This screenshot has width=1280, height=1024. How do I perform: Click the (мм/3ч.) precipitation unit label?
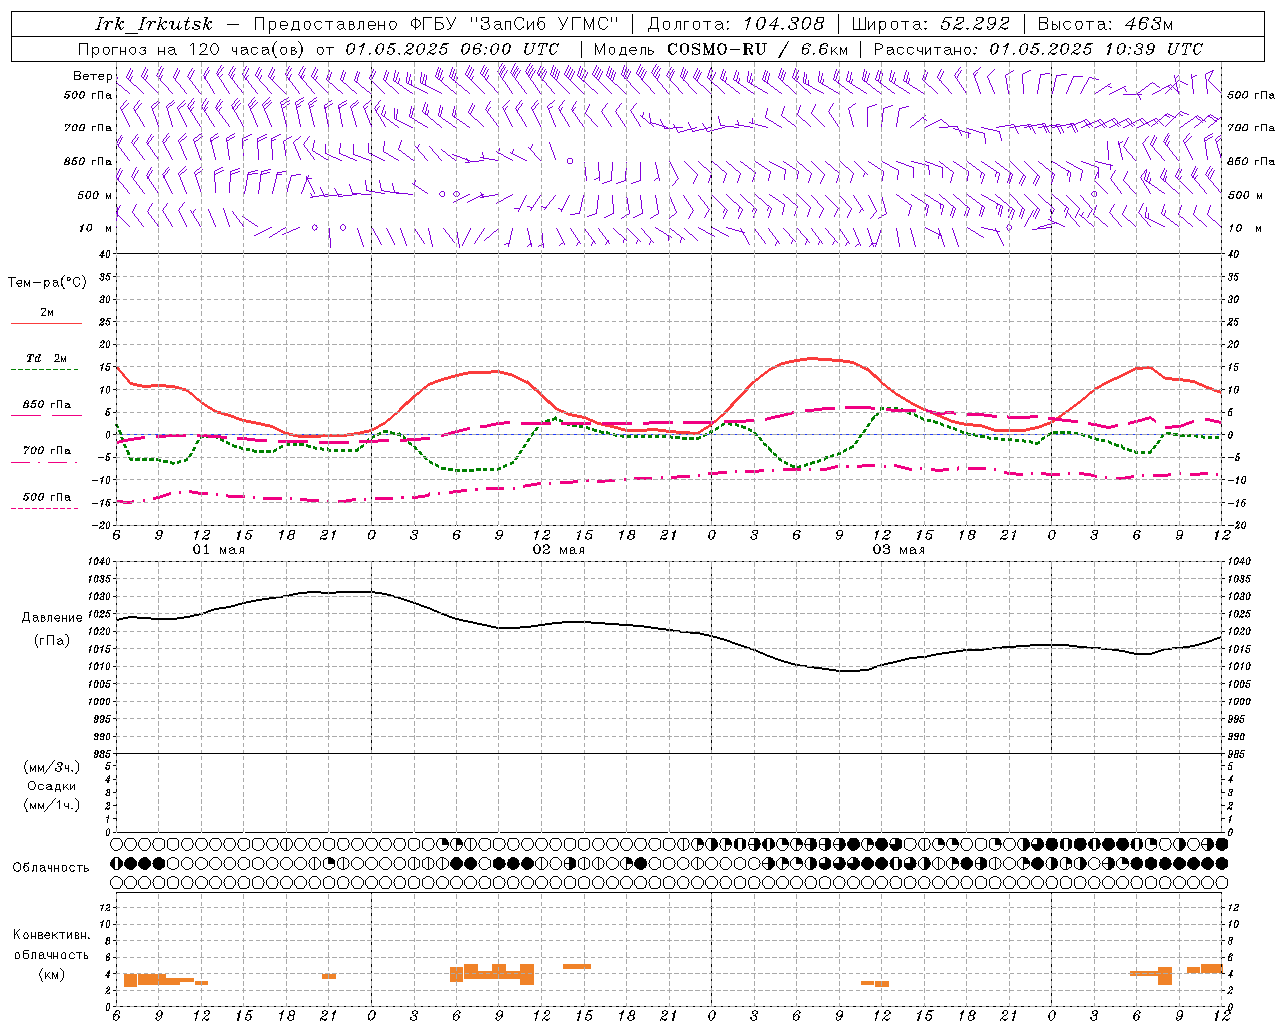[52, 767]
